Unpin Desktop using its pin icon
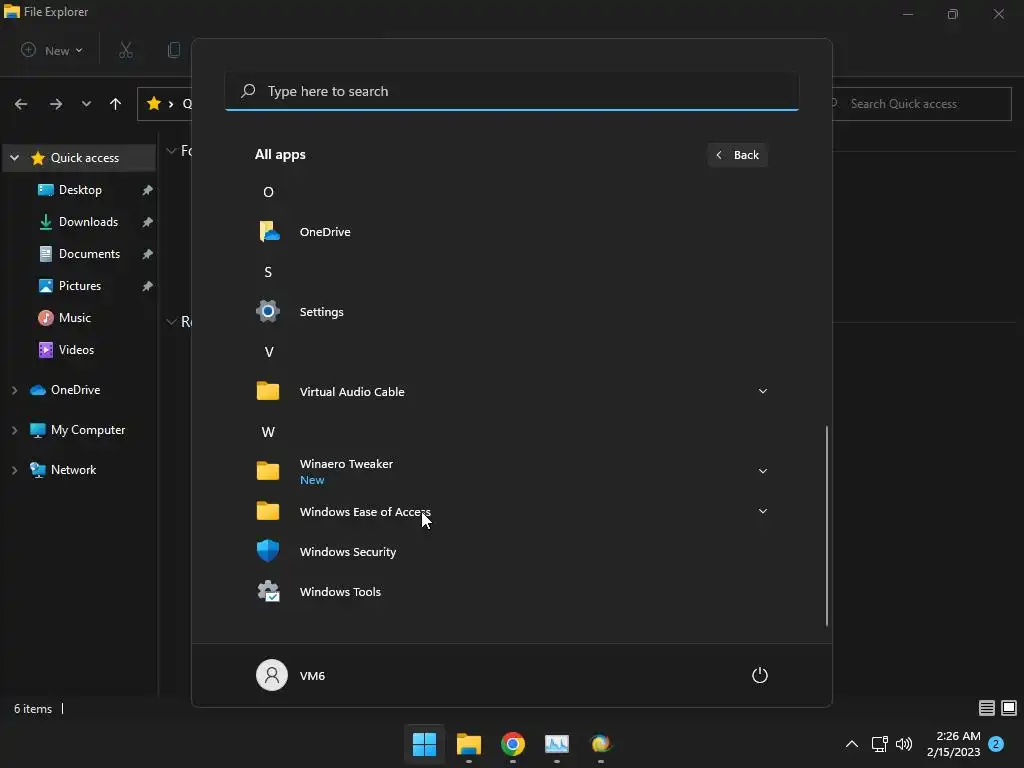This screenshot has height=768, width=1024. 148,190
